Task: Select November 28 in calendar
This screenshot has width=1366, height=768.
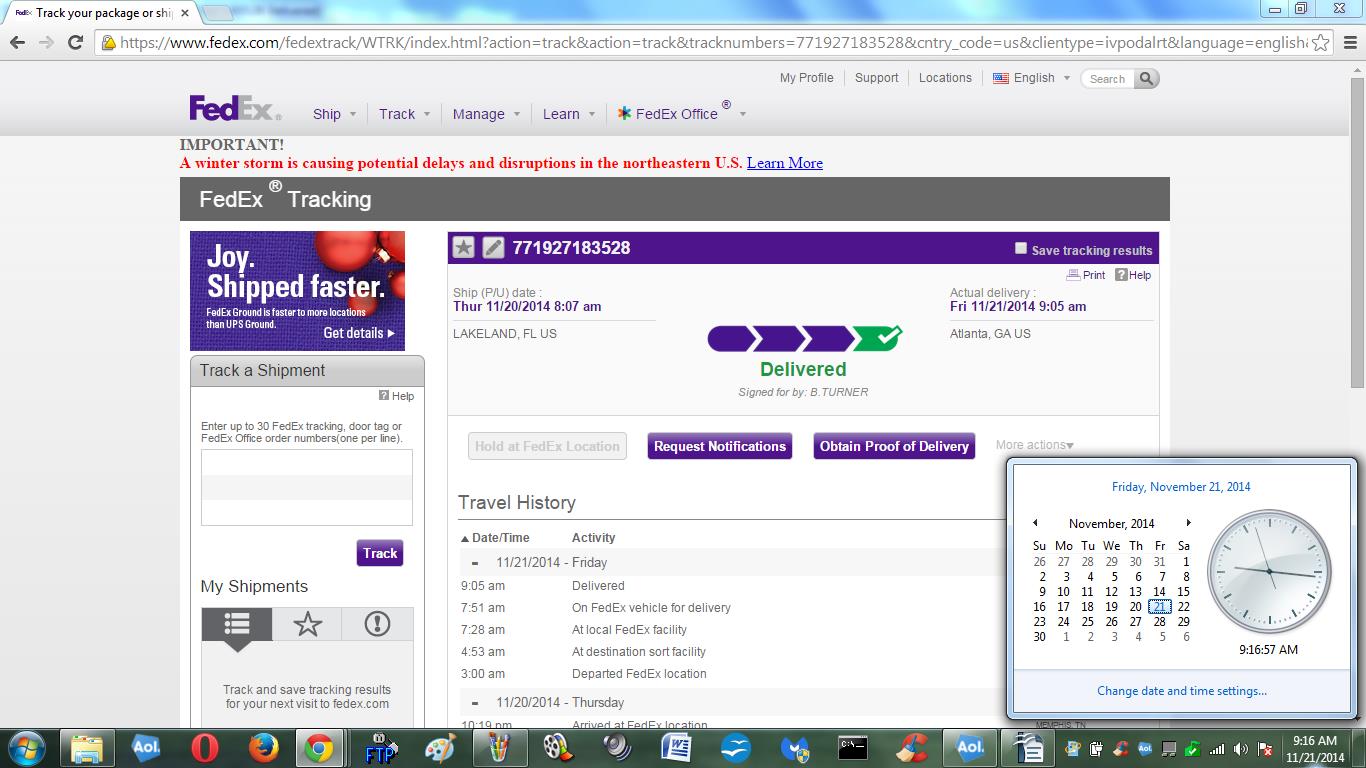Action: coord(1160,621)
